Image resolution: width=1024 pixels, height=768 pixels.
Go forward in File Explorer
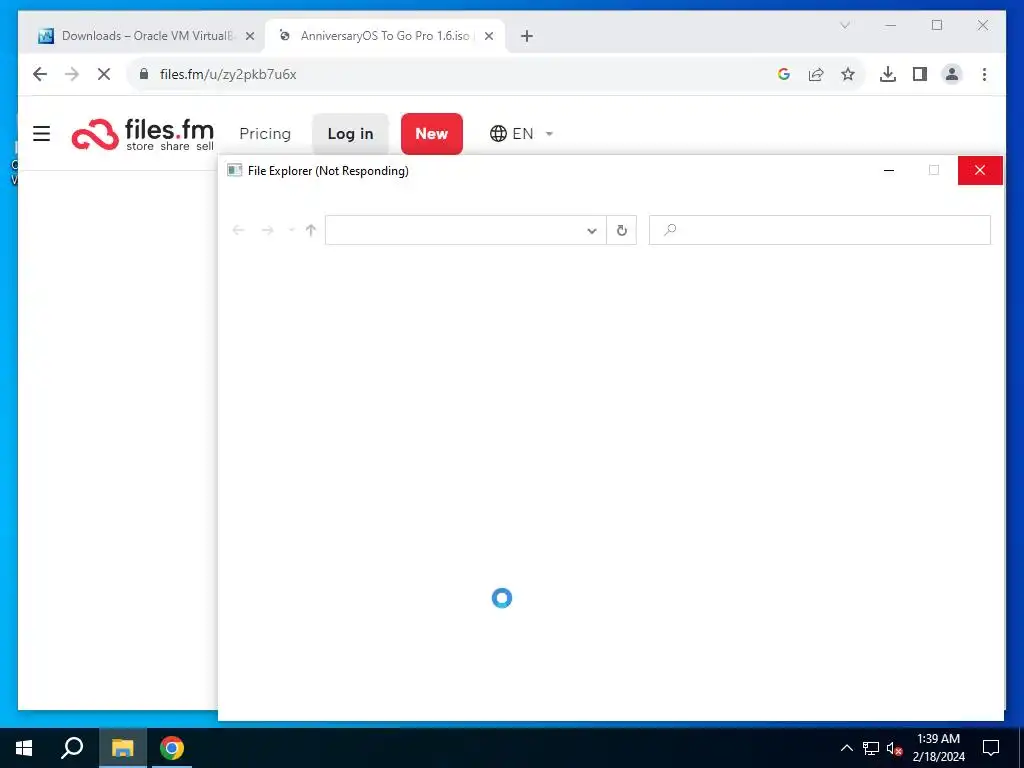(267, 230)
